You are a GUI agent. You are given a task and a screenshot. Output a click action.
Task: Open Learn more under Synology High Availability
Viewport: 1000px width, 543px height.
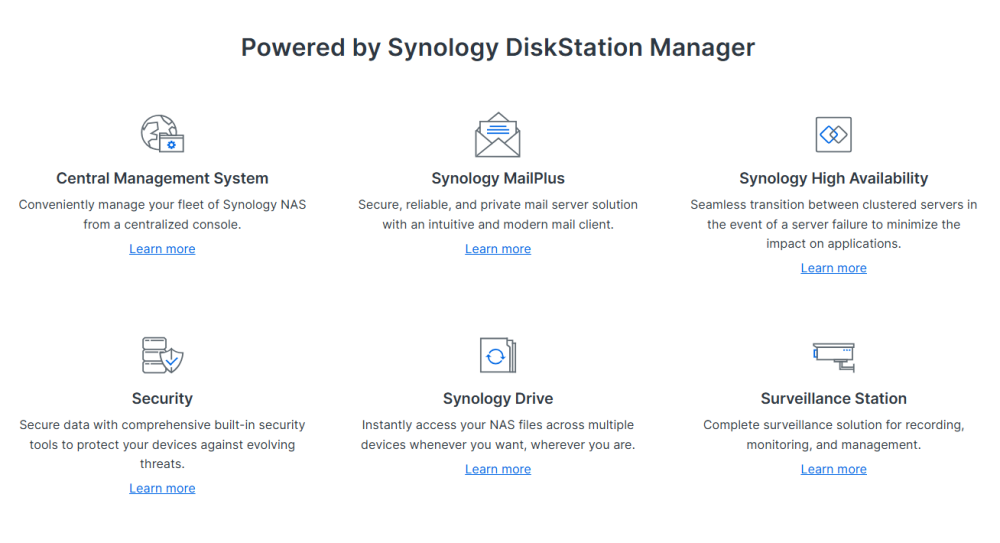click(x=834, y=268)
